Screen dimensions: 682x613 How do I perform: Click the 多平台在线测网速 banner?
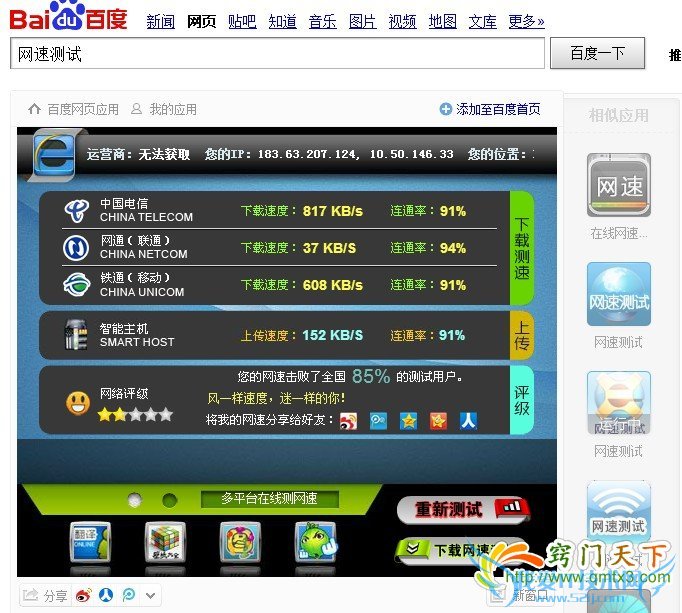(270, 499)
